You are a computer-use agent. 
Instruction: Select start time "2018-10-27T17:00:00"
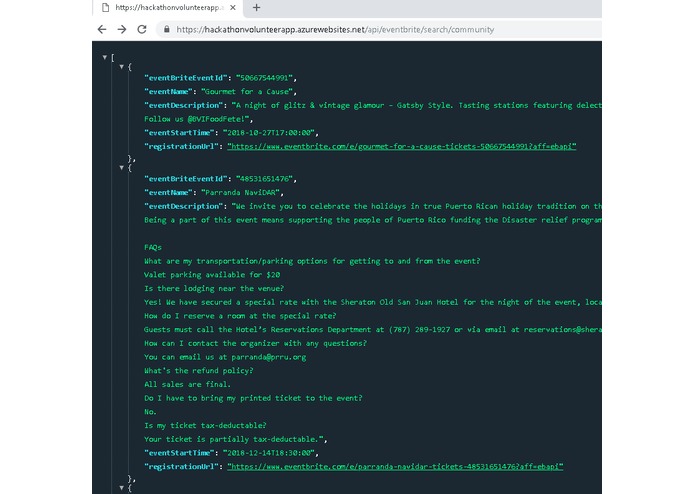pos(269,133)
